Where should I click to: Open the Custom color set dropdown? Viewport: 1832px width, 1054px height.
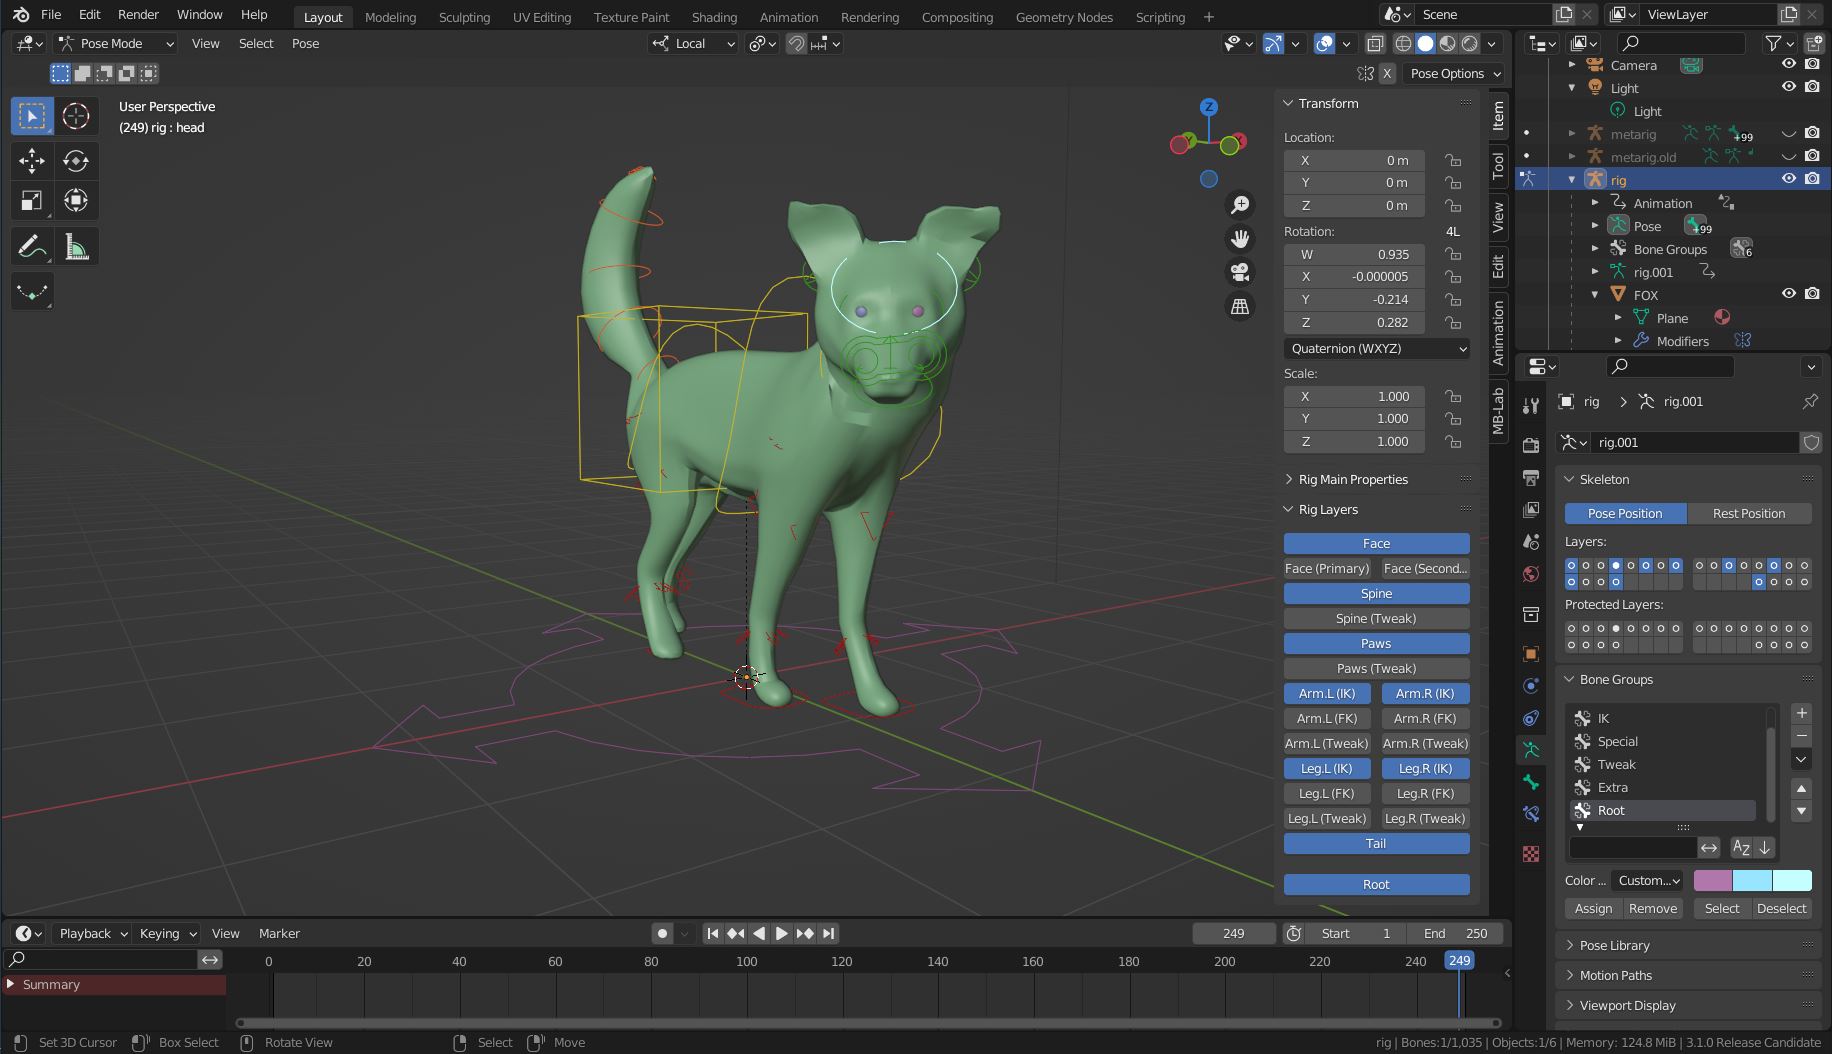pyautogui.click(x=1647, y=880)
